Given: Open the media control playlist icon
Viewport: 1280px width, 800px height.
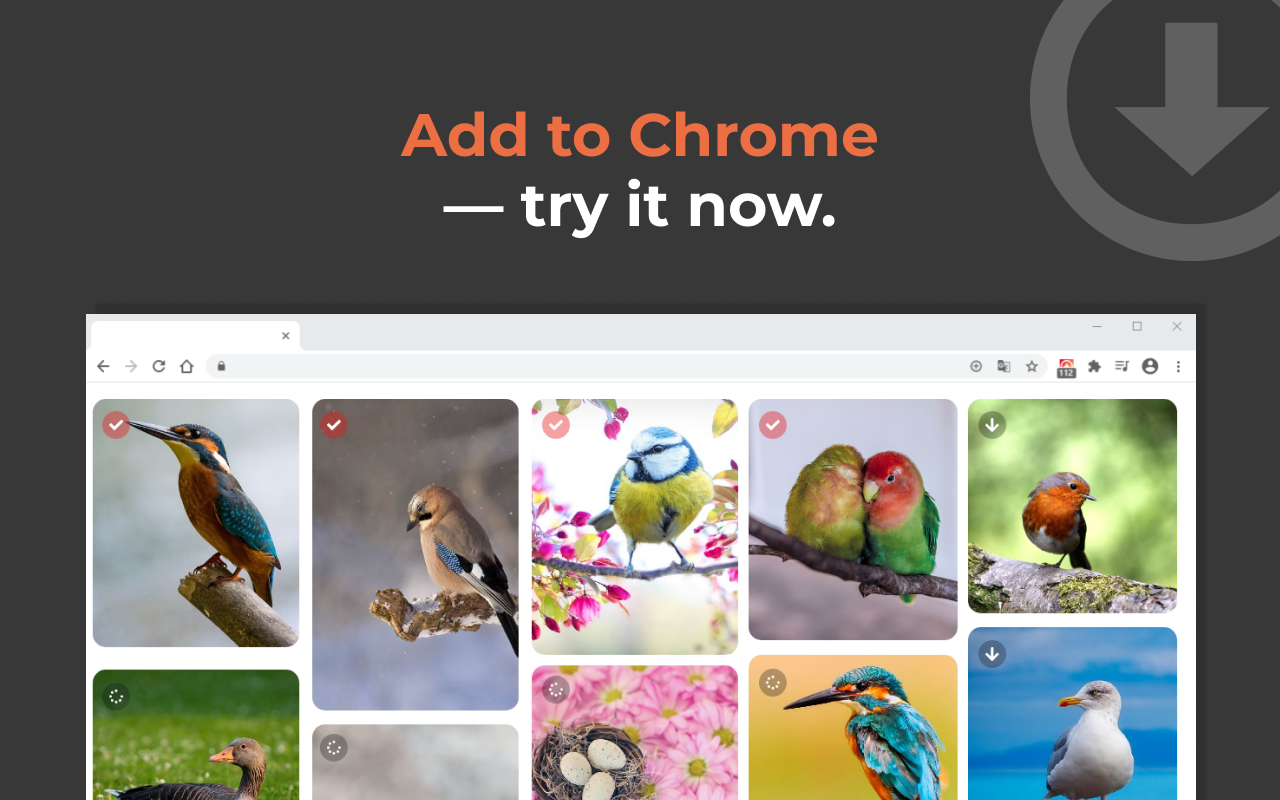Looking at the screenshot, I should [x=1122, y=366].
